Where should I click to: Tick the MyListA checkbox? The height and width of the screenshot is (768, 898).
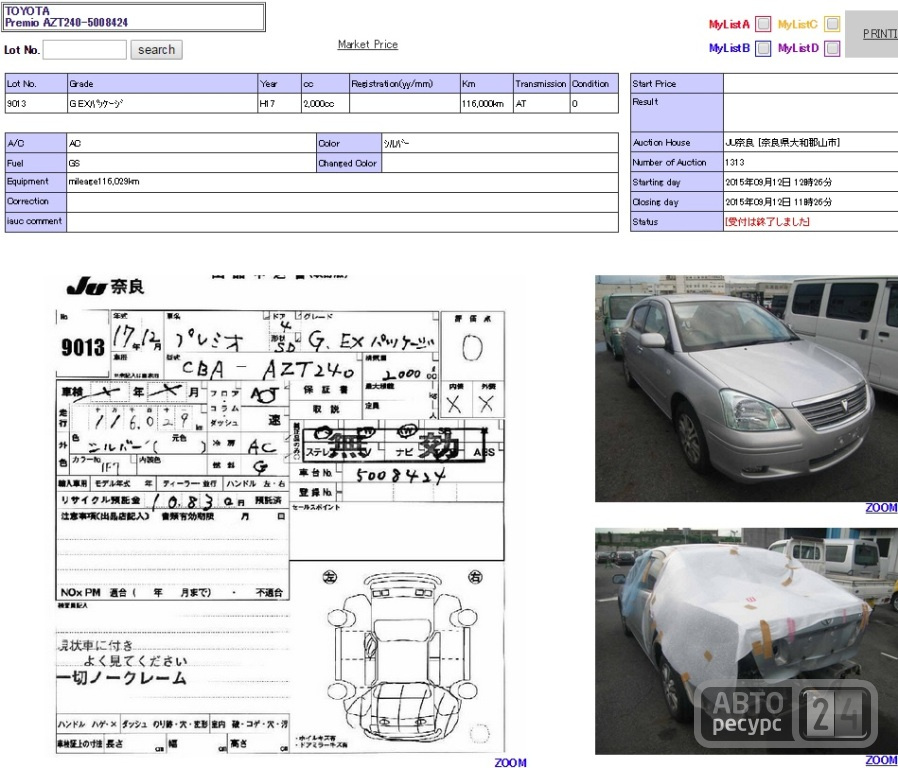coord(763,24)
